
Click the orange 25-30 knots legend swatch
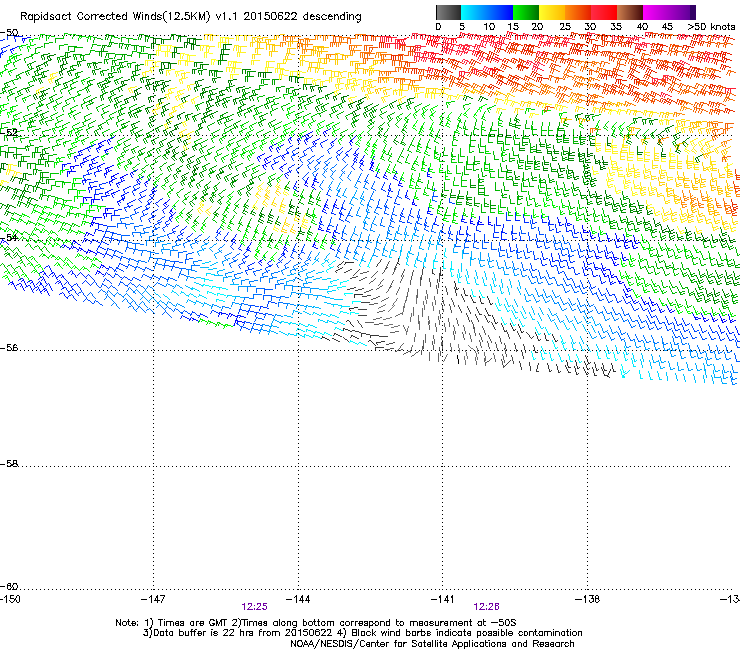(578, 12)
